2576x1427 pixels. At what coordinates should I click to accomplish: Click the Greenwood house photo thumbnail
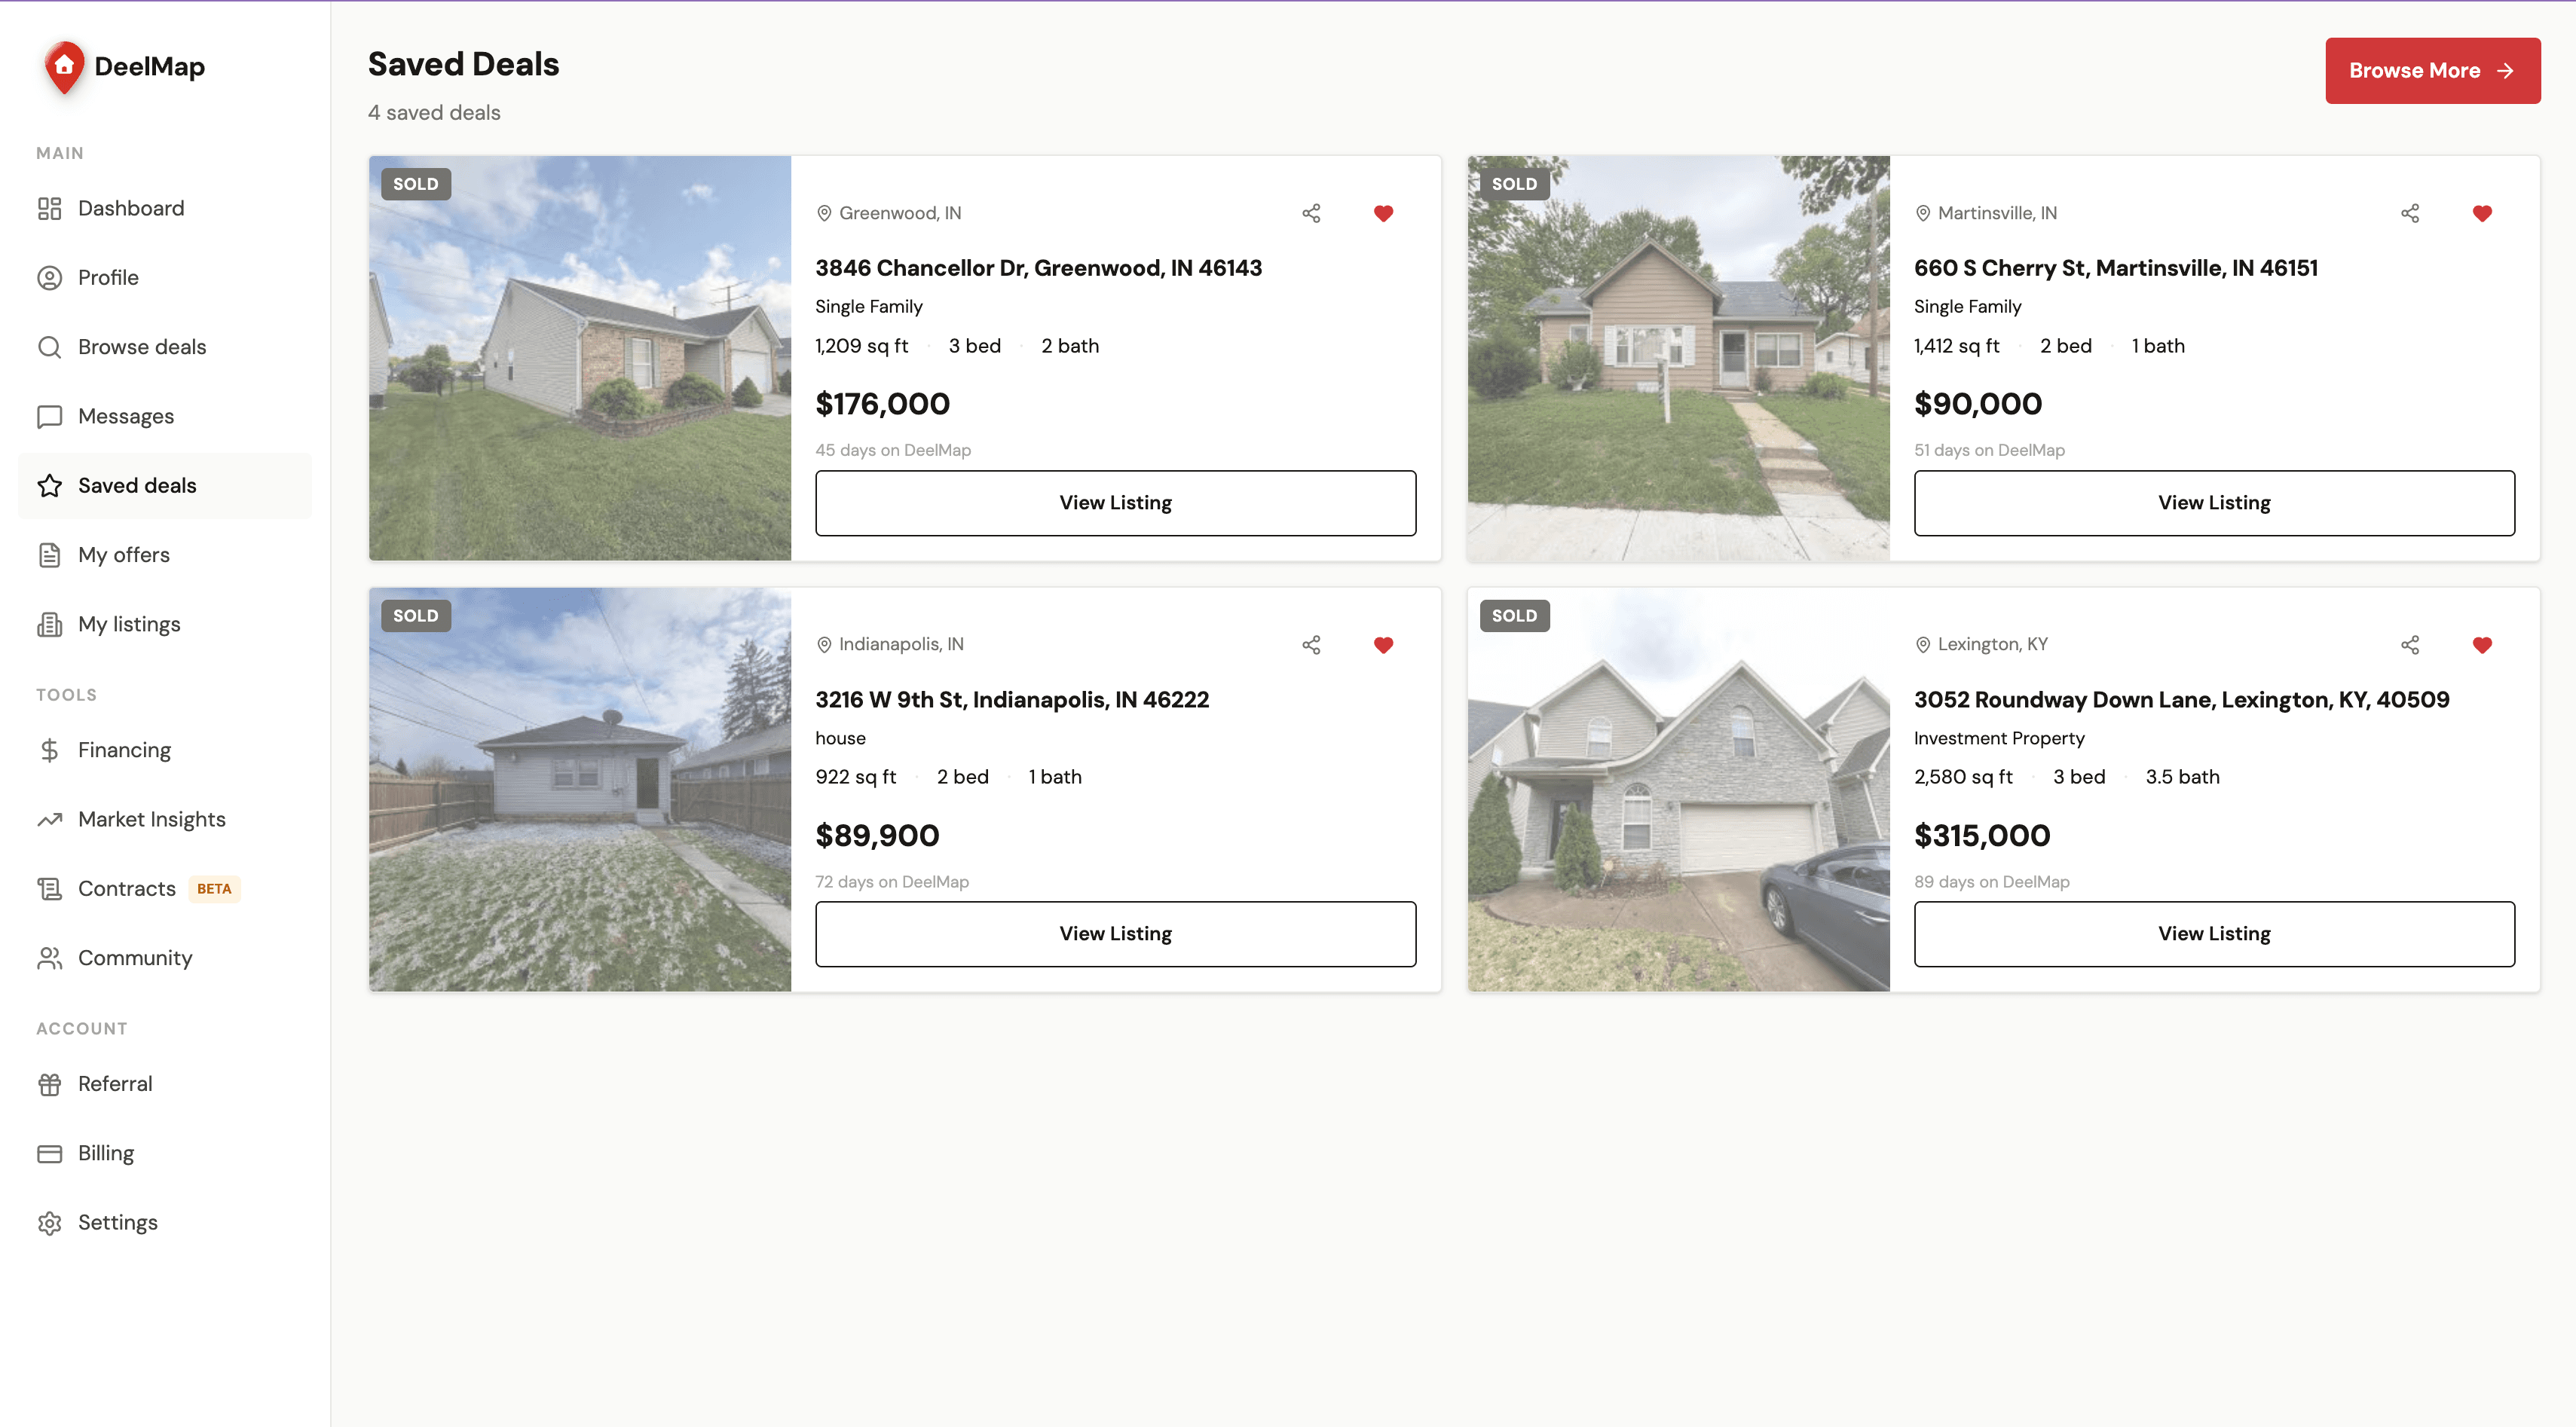coord(580,358)
